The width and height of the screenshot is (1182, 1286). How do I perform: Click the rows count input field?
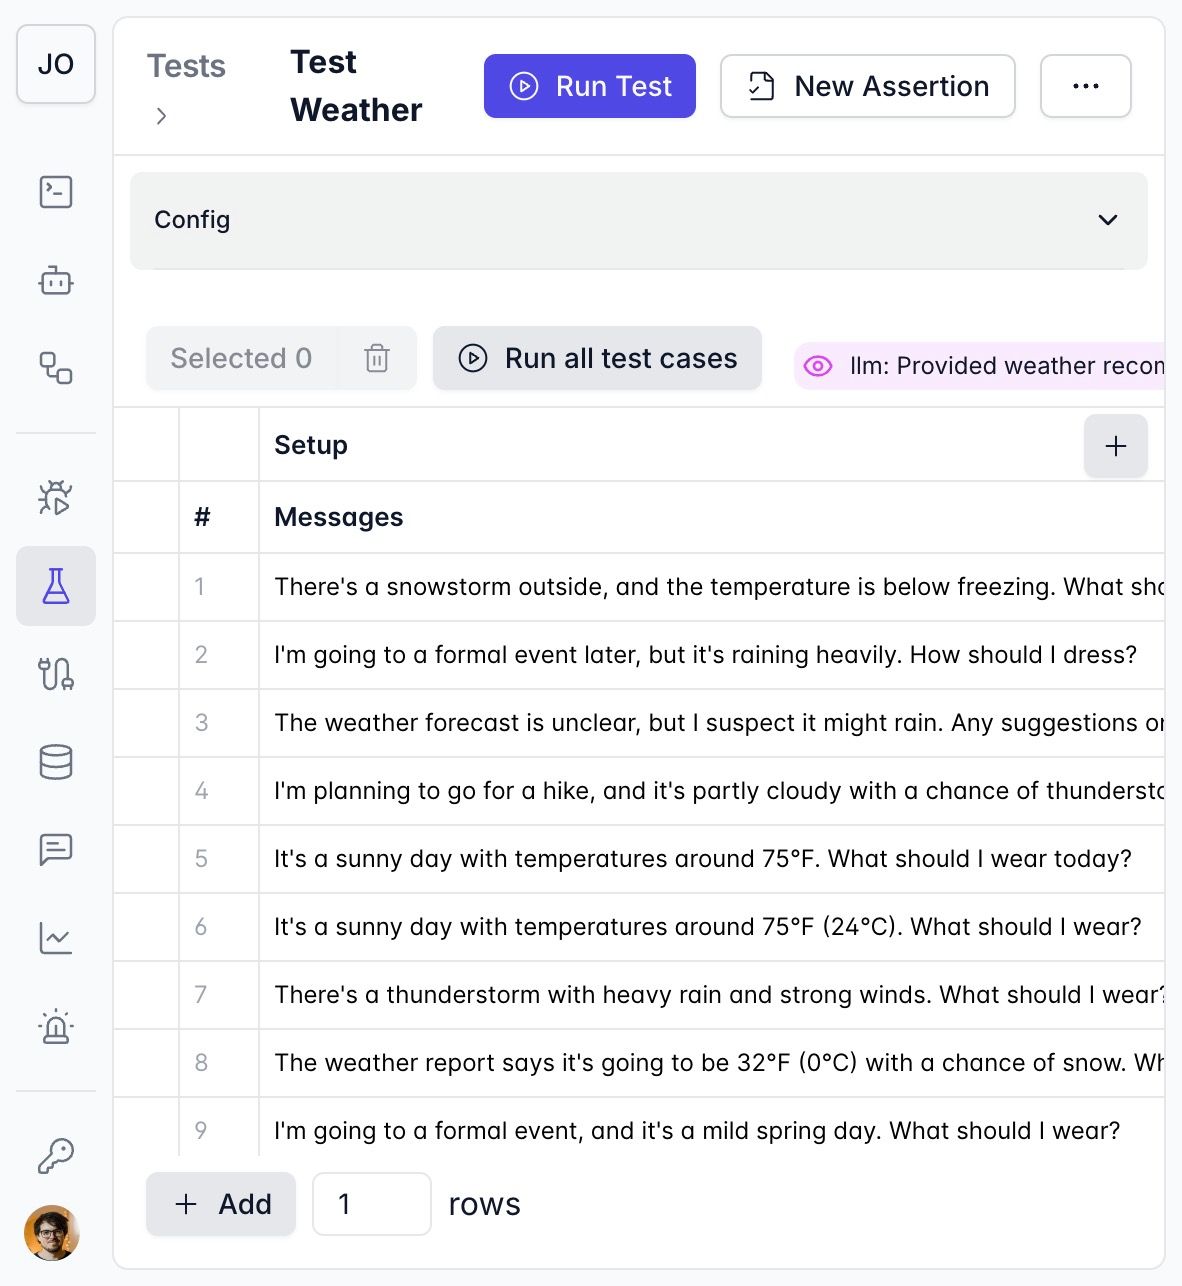point(371,1204)
